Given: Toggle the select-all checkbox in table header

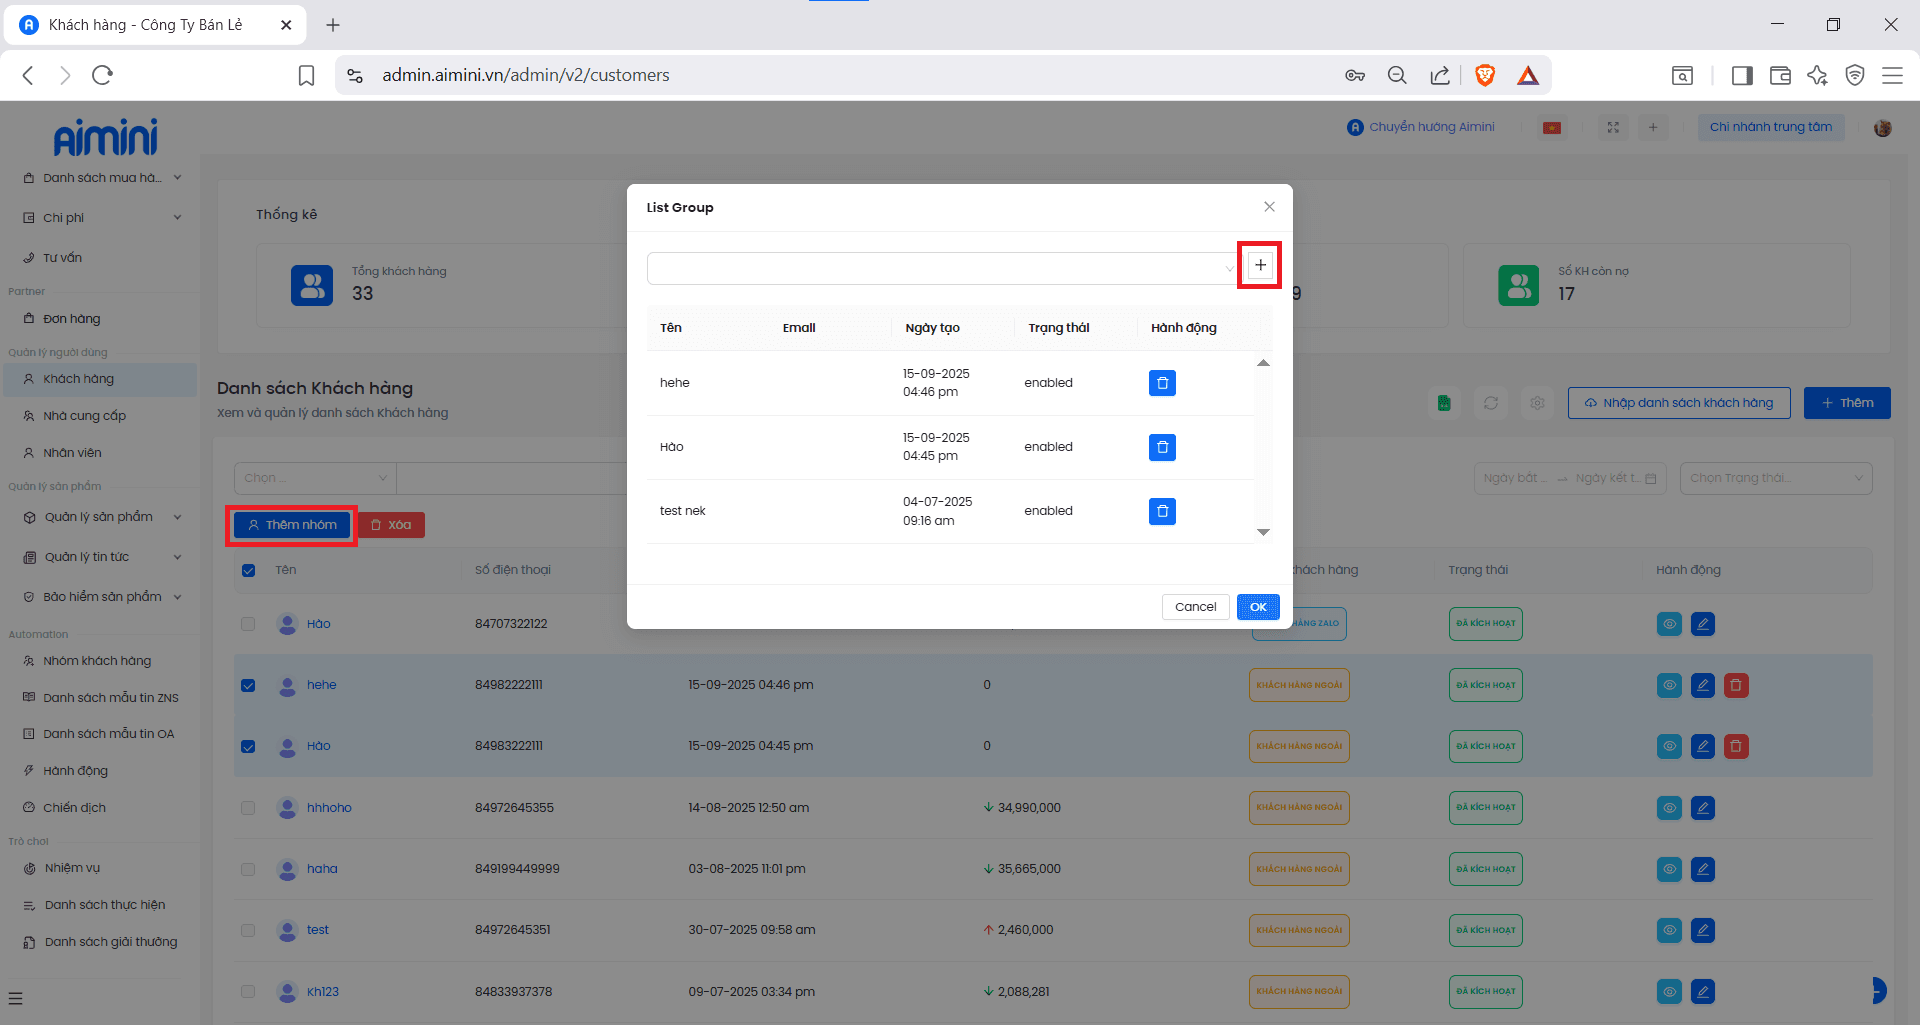Looking at the screenshot, I should click(x=248, y=570).
